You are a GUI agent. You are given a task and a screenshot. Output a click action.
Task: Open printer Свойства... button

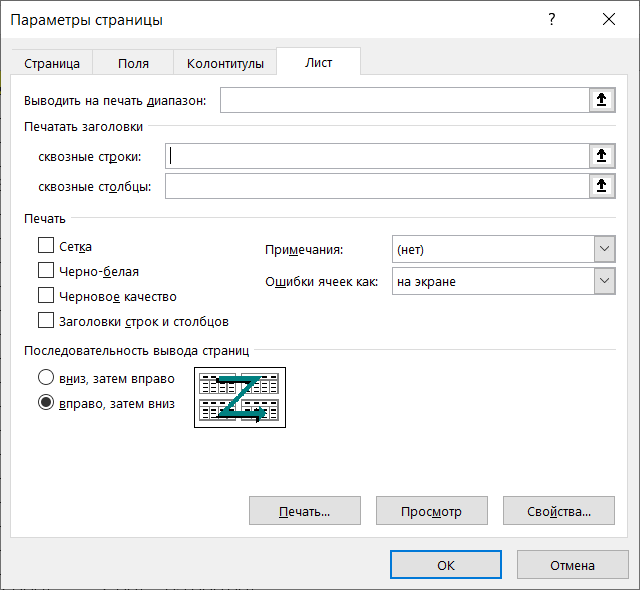pyautogui.click(x=559, y=511)
